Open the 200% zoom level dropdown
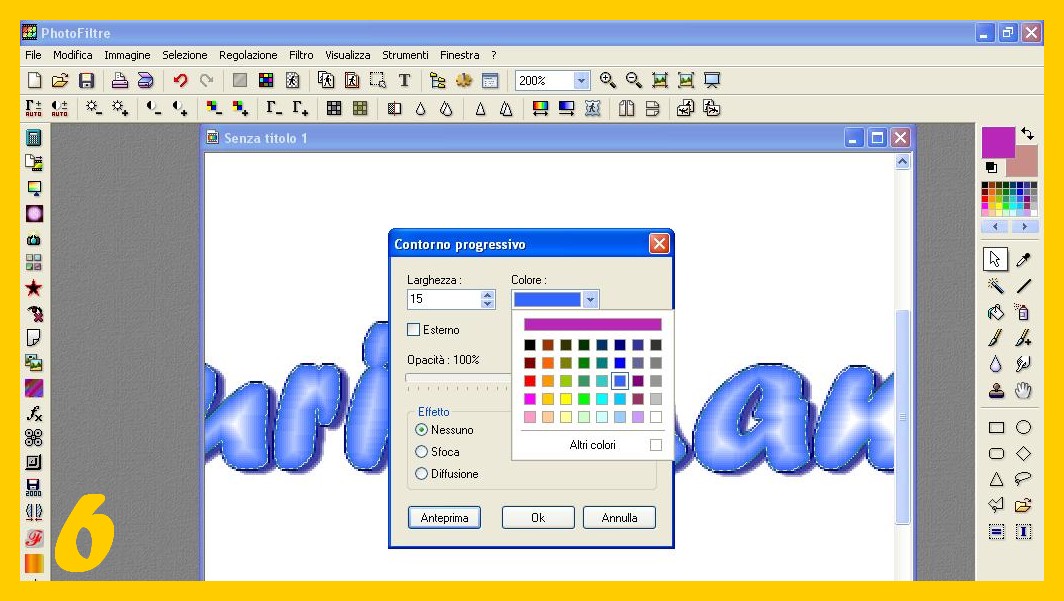The width and height of the screenshot is (1064, 601). [581, 81]
